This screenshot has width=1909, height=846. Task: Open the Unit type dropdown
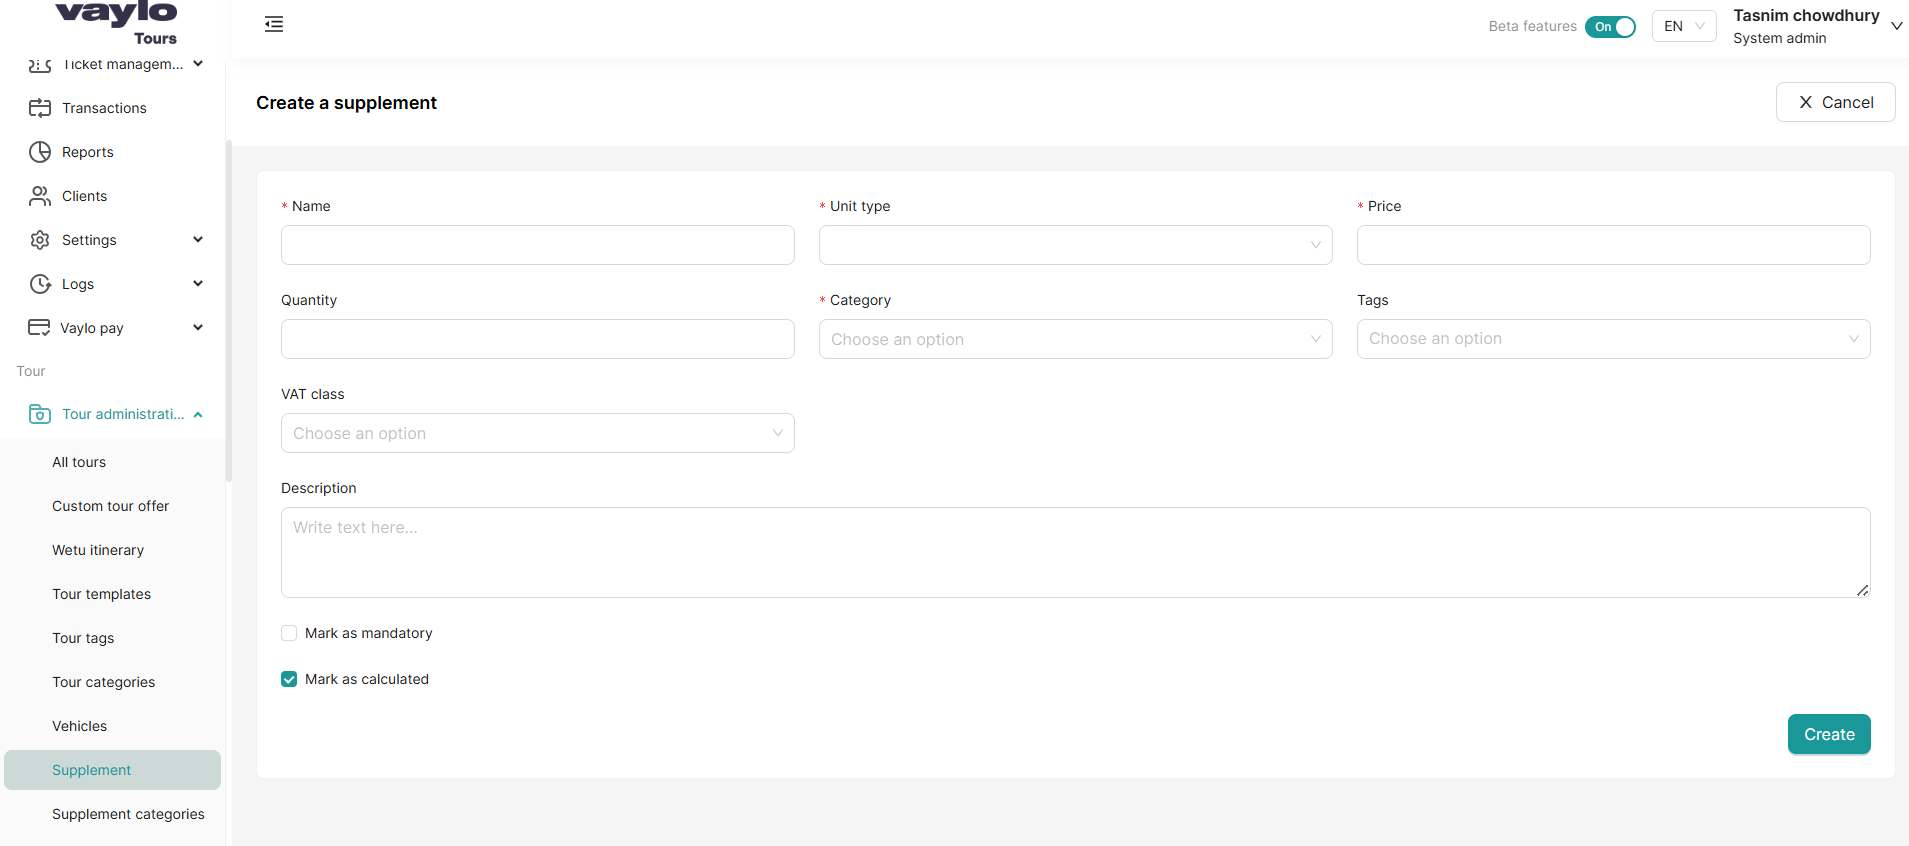pos(1075,245)
